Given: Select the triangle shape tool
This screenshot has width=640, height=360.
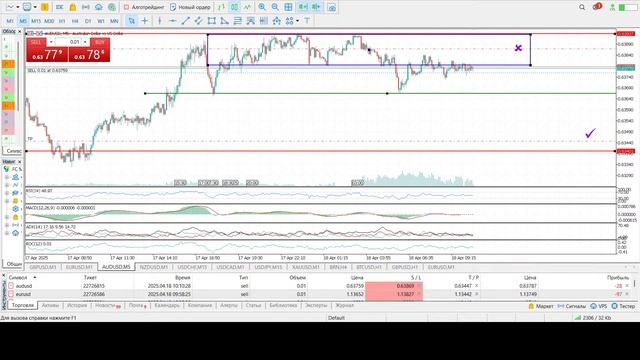Looking at the screenshot, I should click(x=224, y=20).
